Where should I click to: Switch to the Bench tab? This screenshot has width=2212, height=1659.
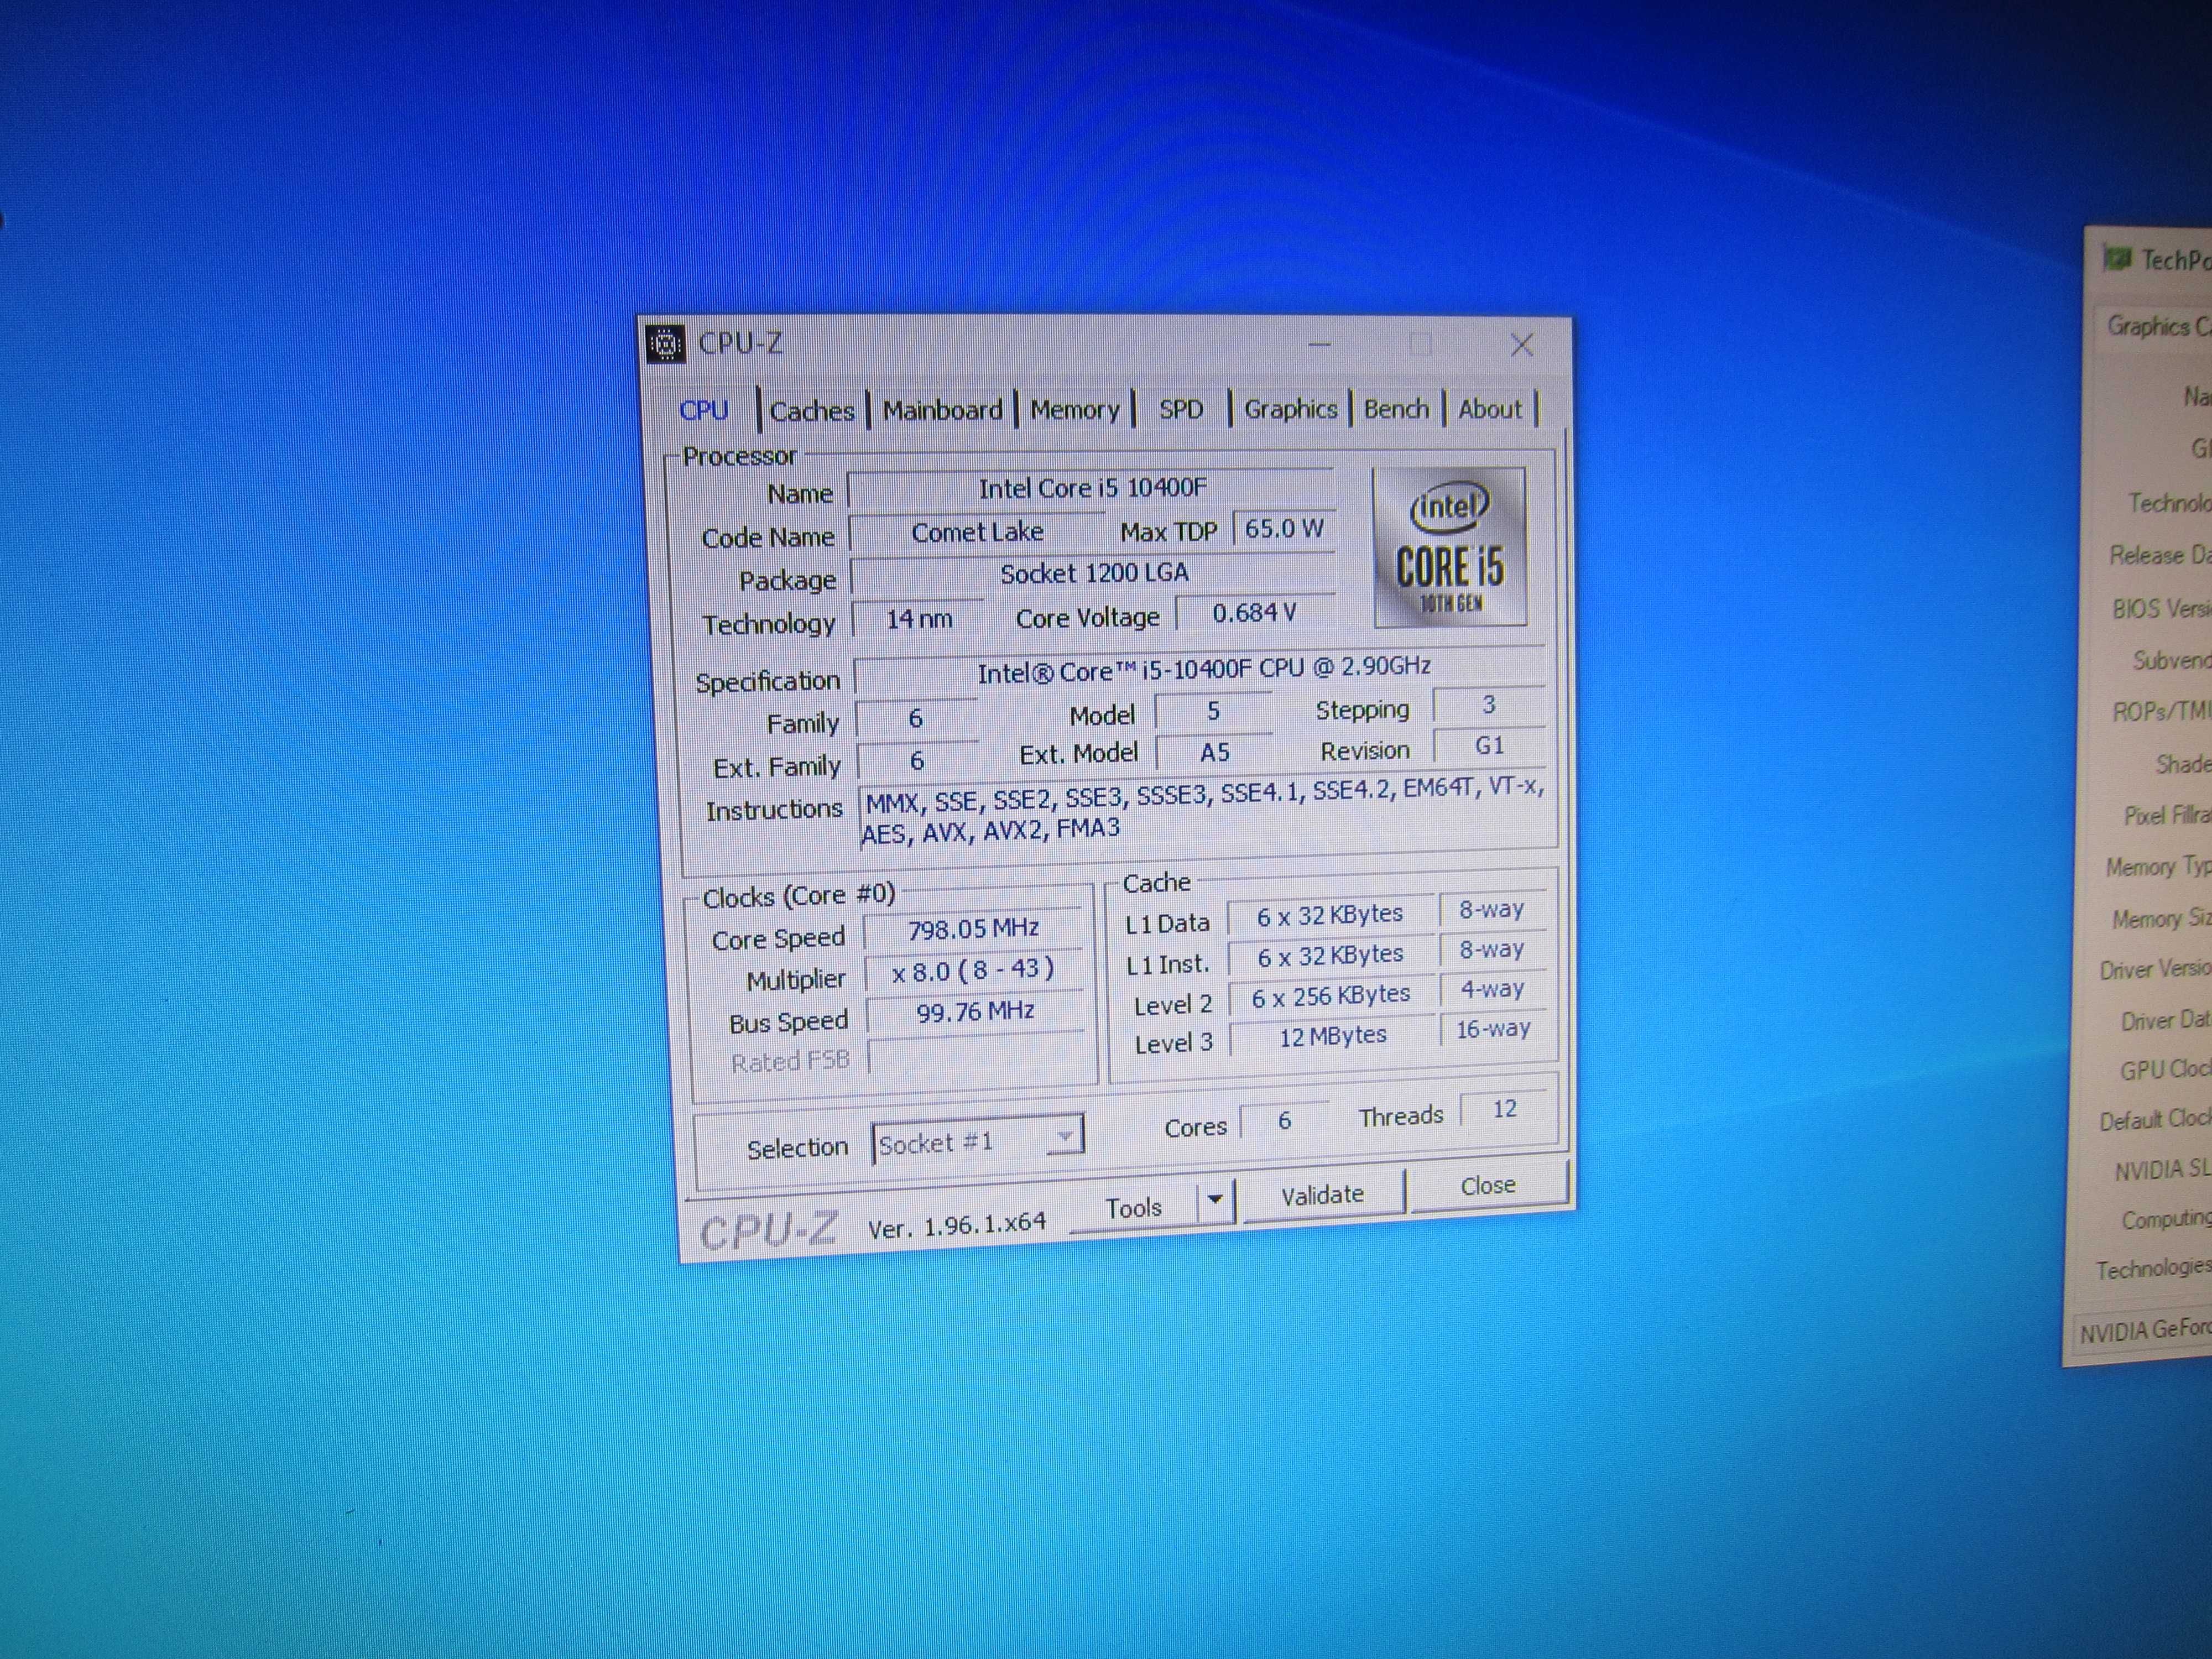[1396, 408]
